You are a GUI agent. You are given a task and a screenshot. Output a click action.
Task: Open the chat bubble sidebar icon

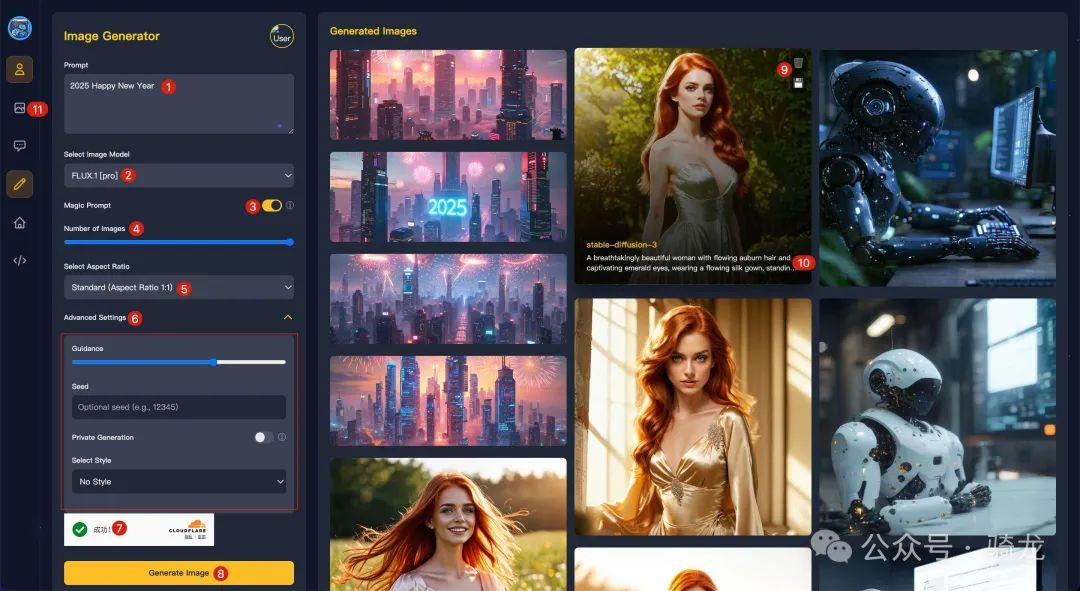[19, 146]
